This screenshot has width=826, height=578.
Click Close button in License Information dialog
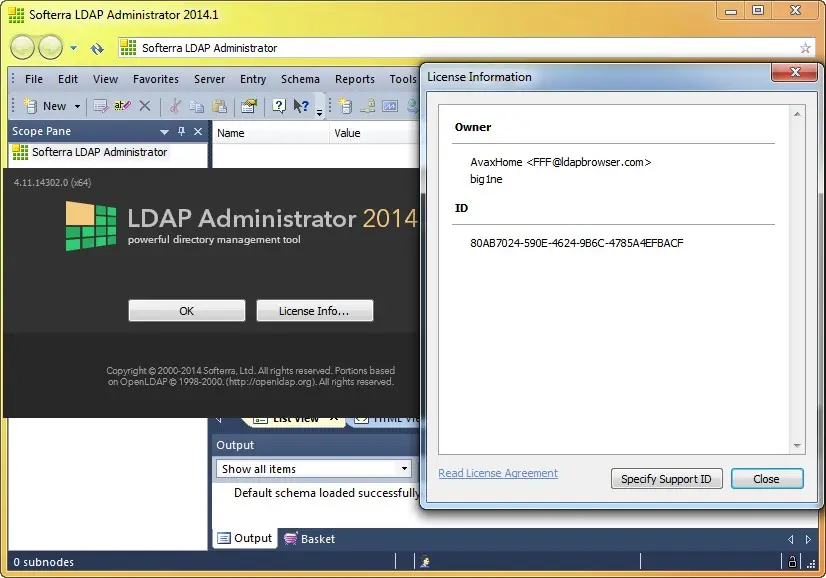click(x=766, y=479)
